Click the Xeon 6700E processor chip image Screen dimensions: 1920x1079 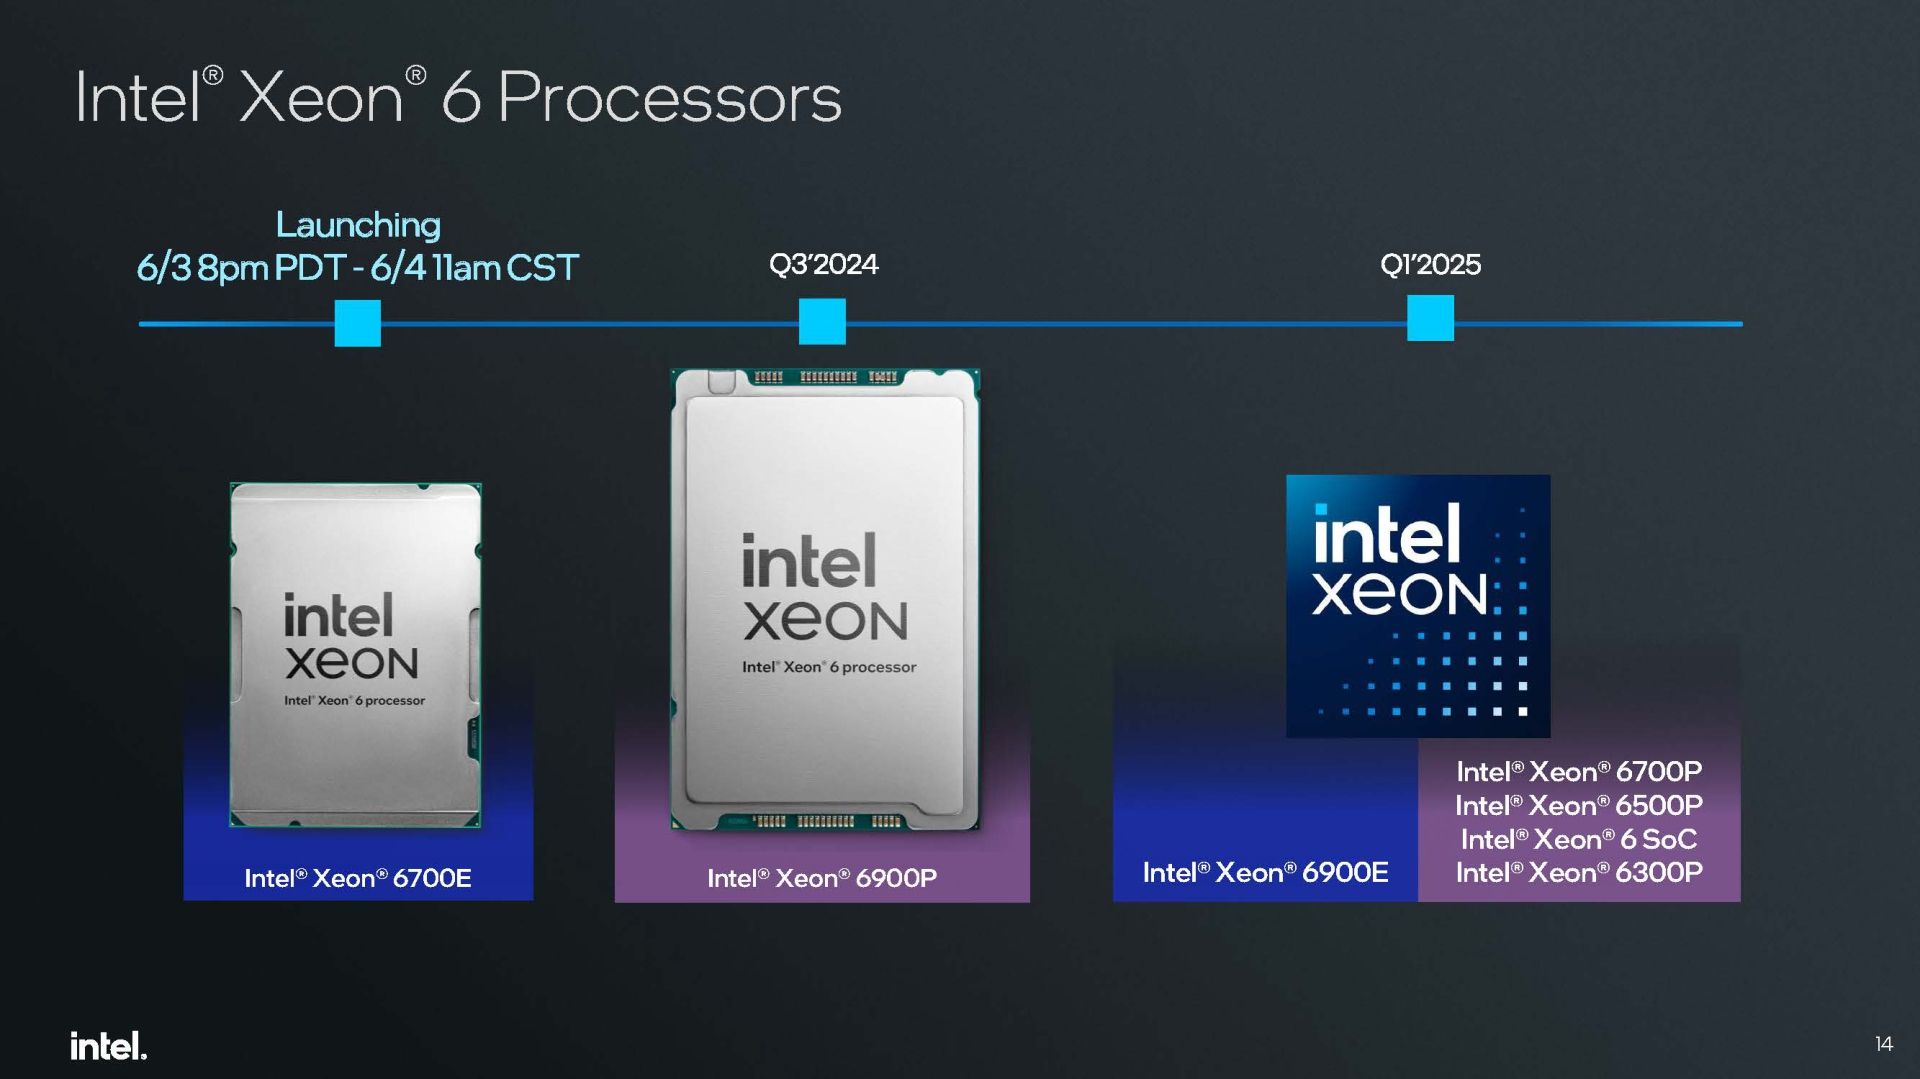point(356,655)
